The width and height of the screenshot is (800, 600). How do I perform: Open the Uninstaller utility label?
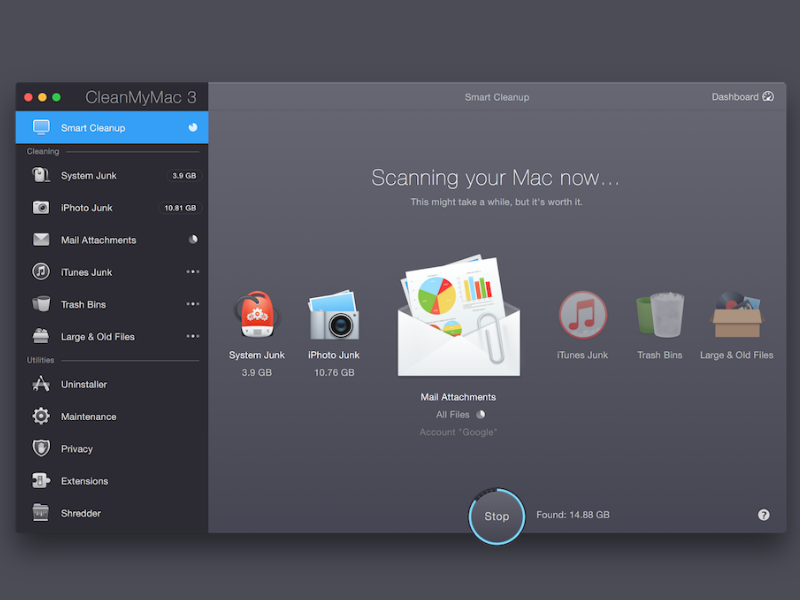(84, 384)
